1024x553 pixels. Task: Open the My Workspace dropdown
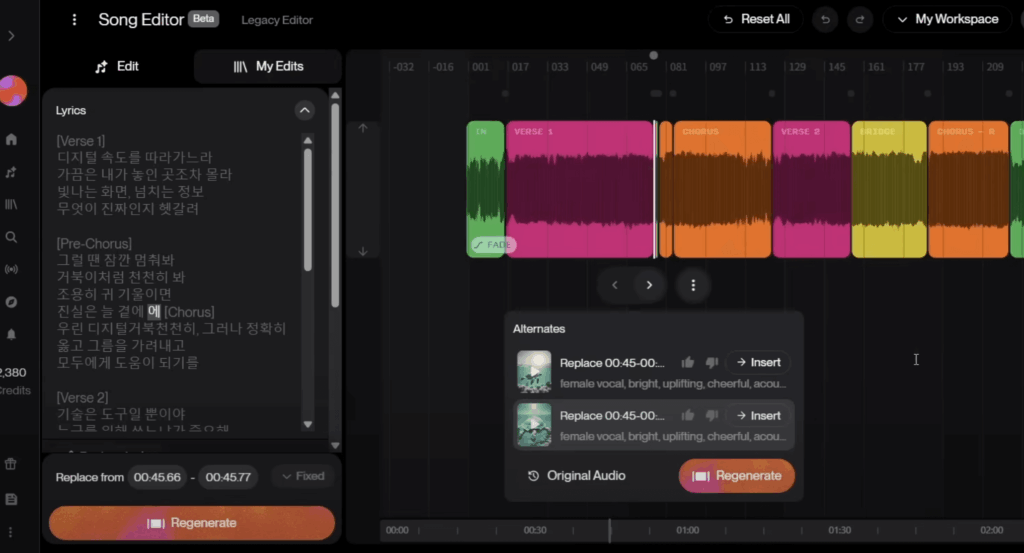click(947, 19)
